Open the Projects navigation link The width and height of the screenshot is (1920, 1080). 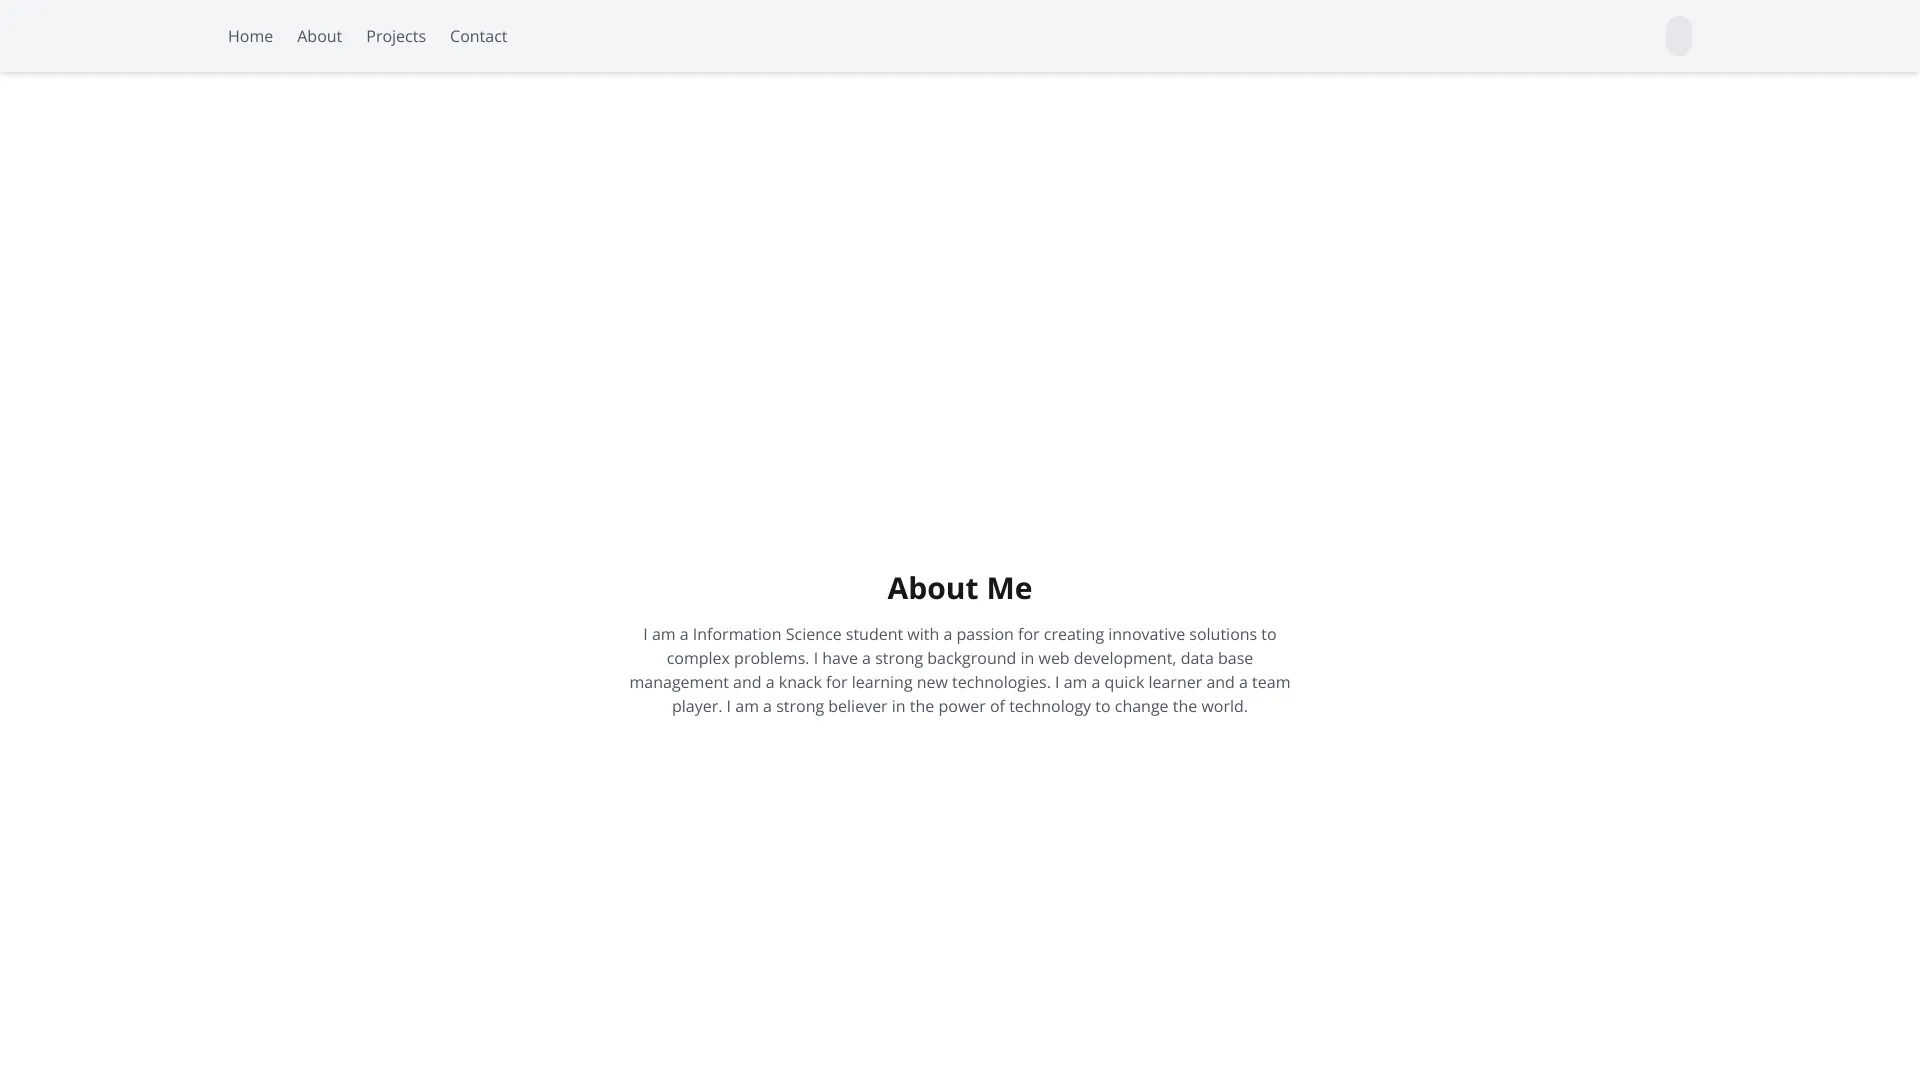[x=396, y=36]
